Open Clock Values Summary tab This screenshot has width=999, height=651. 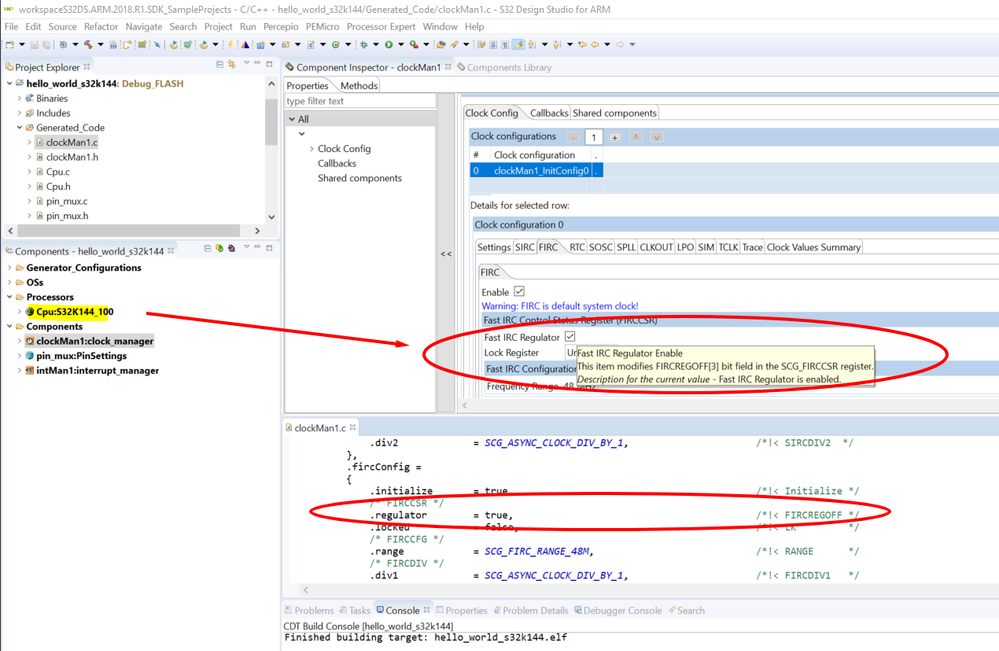(814, 247)
